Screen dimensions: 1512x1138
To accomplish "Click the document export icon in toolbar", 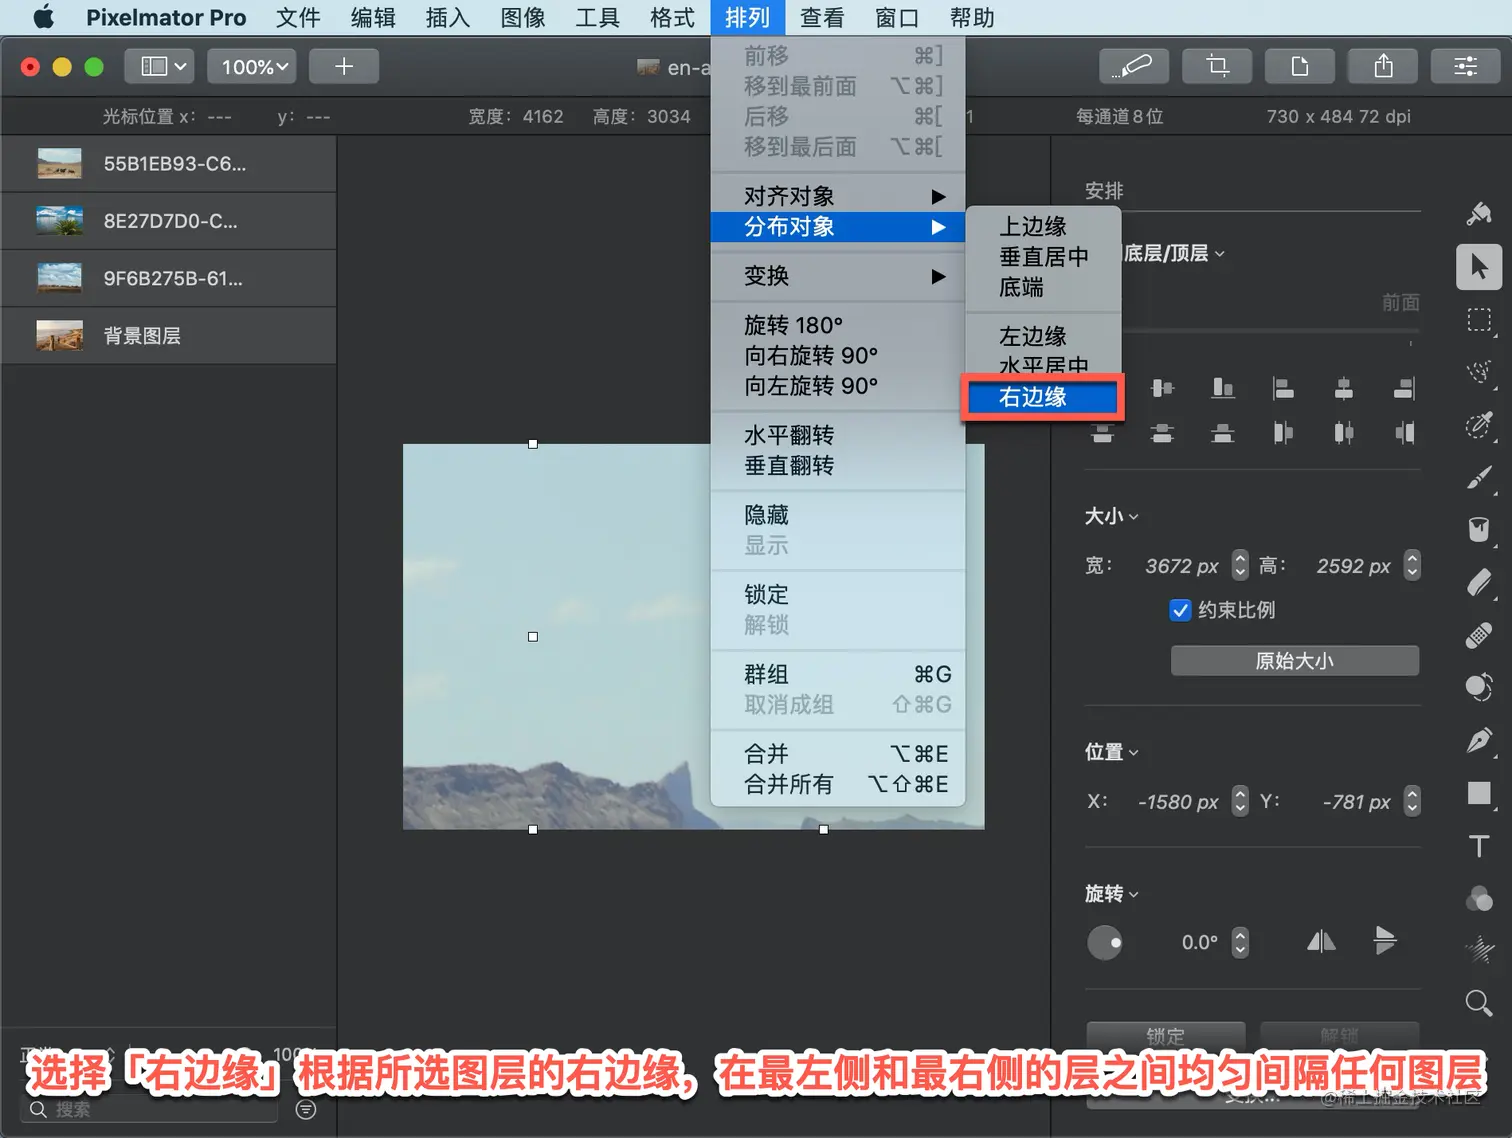I will [x=1300, y=66].
